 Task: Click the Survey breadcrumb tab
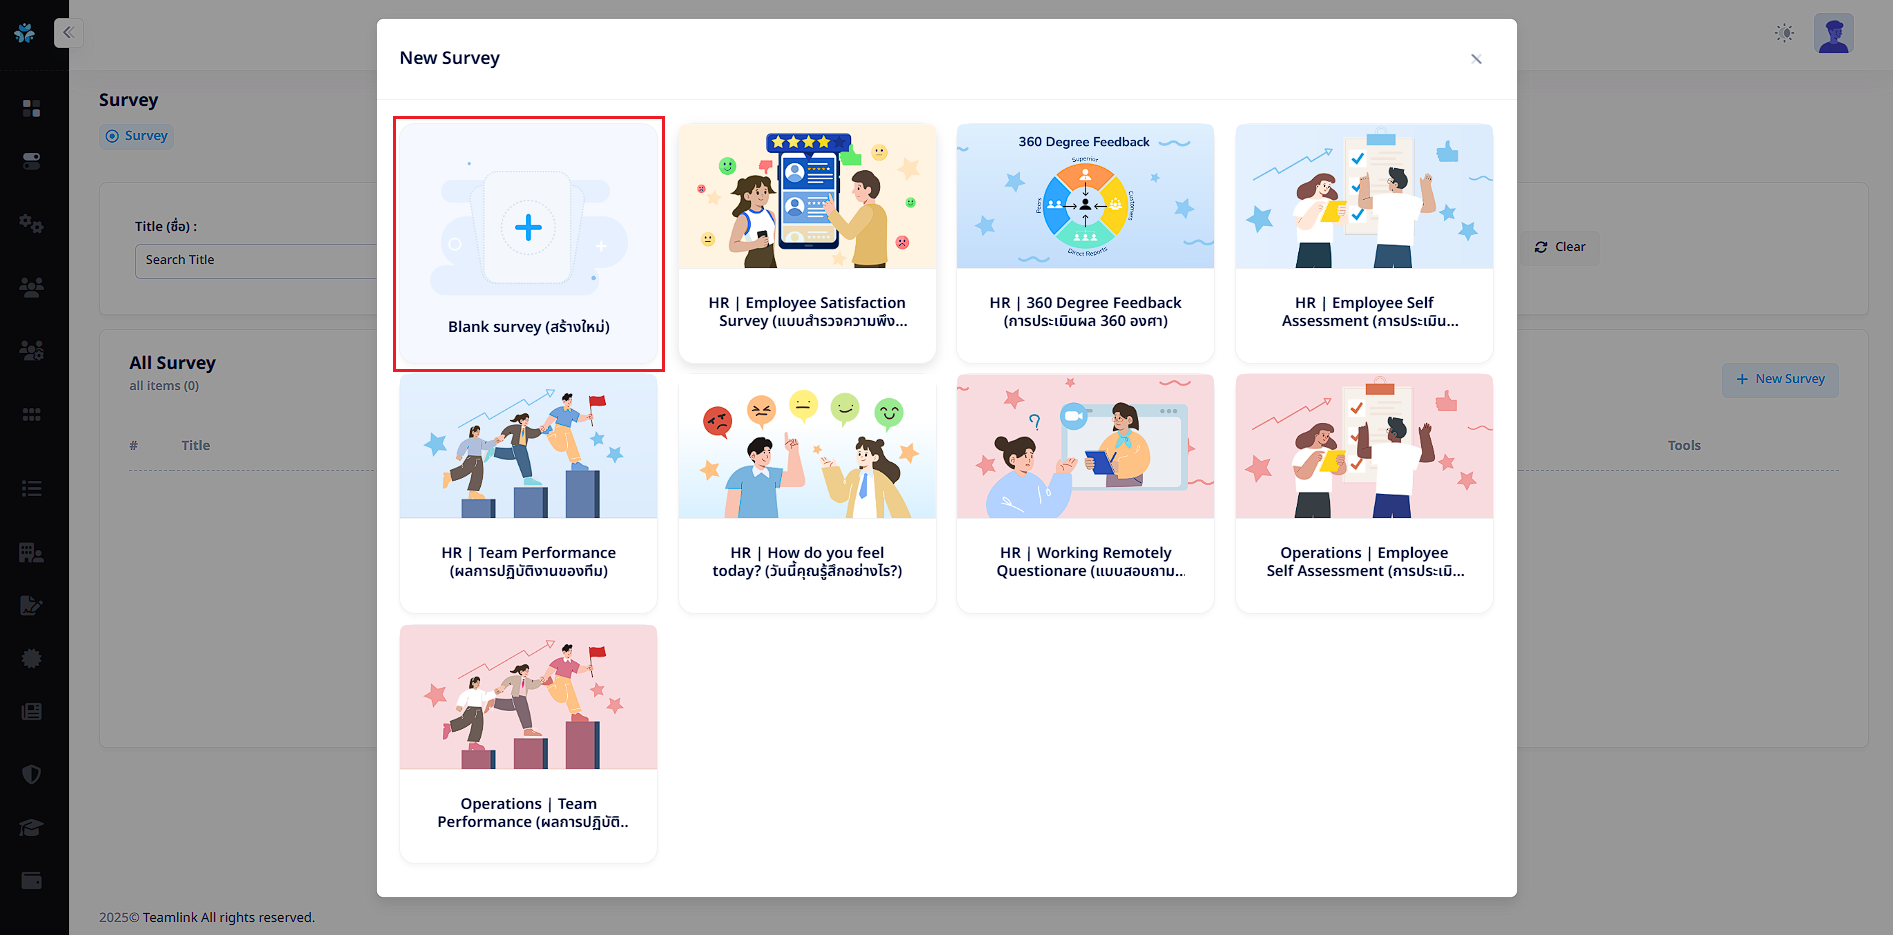click(137, 136)
